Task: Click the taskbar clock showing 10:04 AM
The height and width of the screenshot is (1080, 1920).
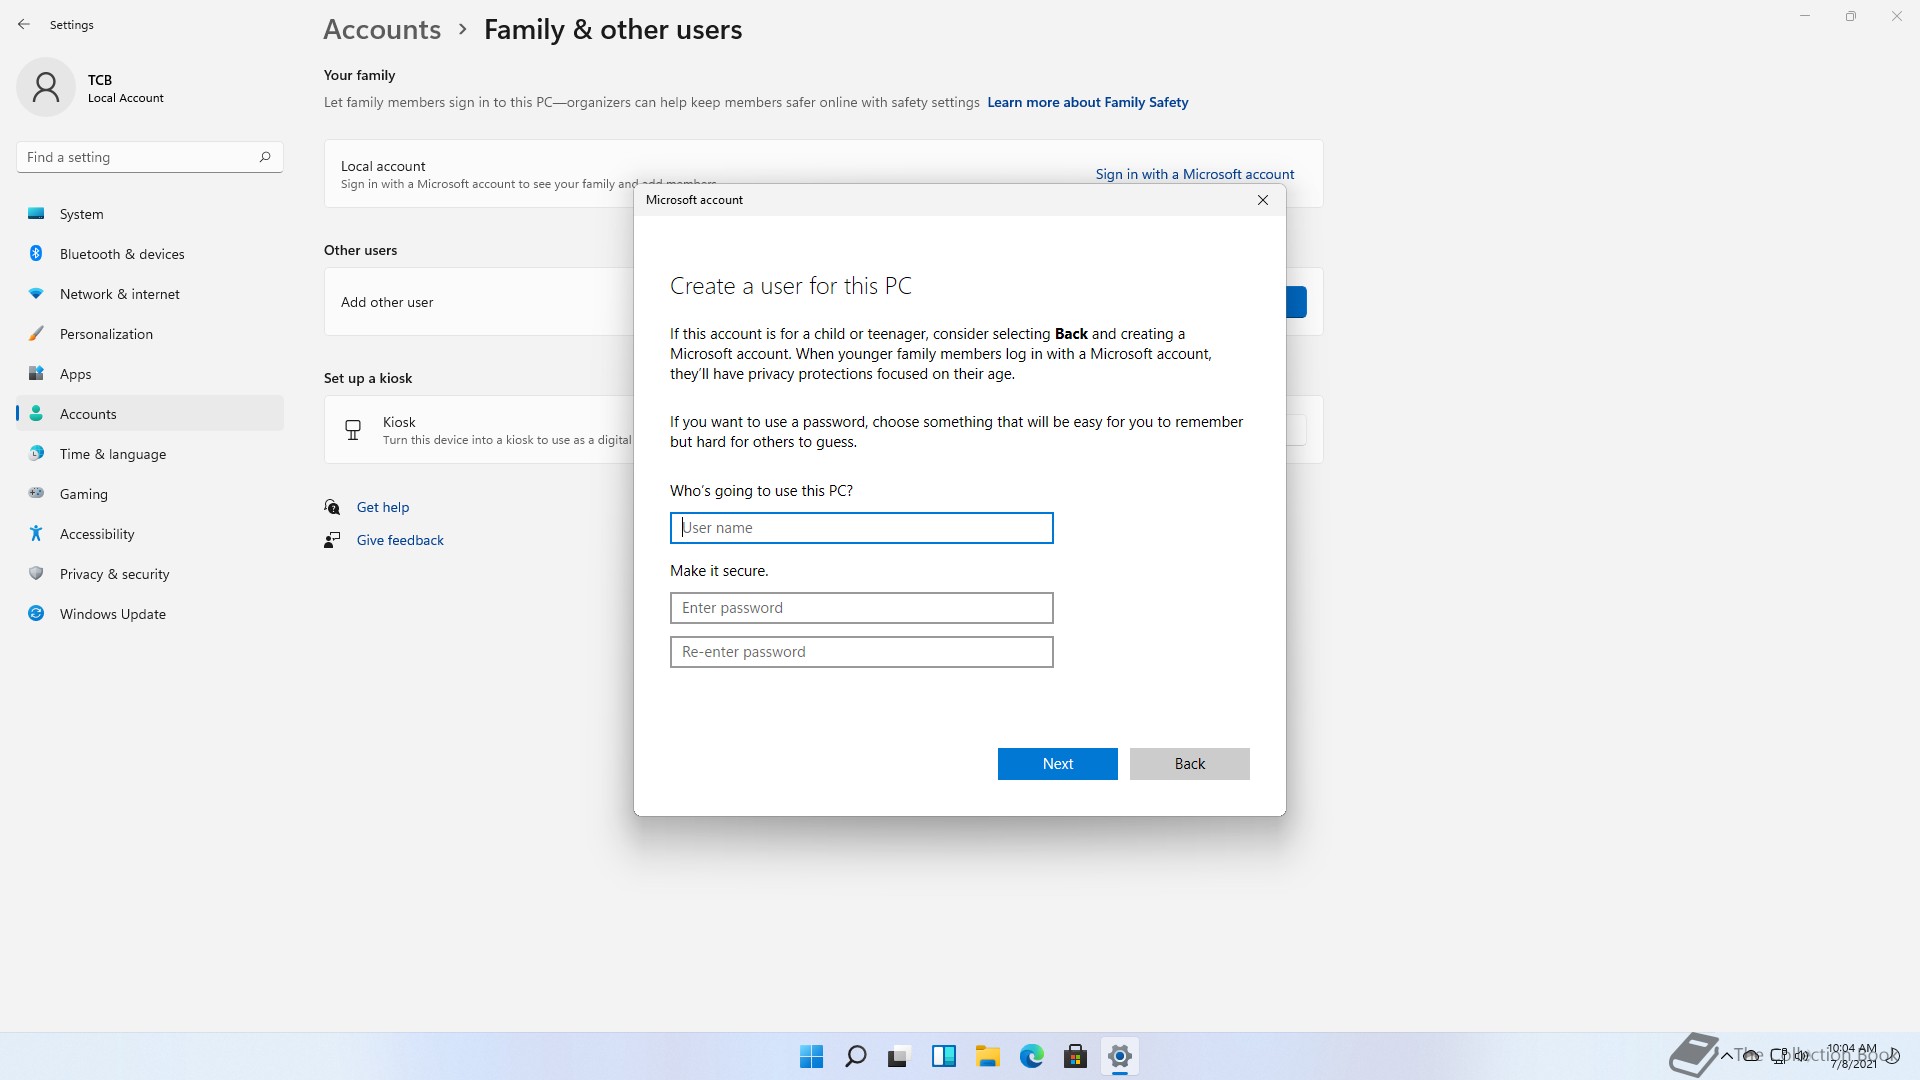Action: coord(1852,1056)
